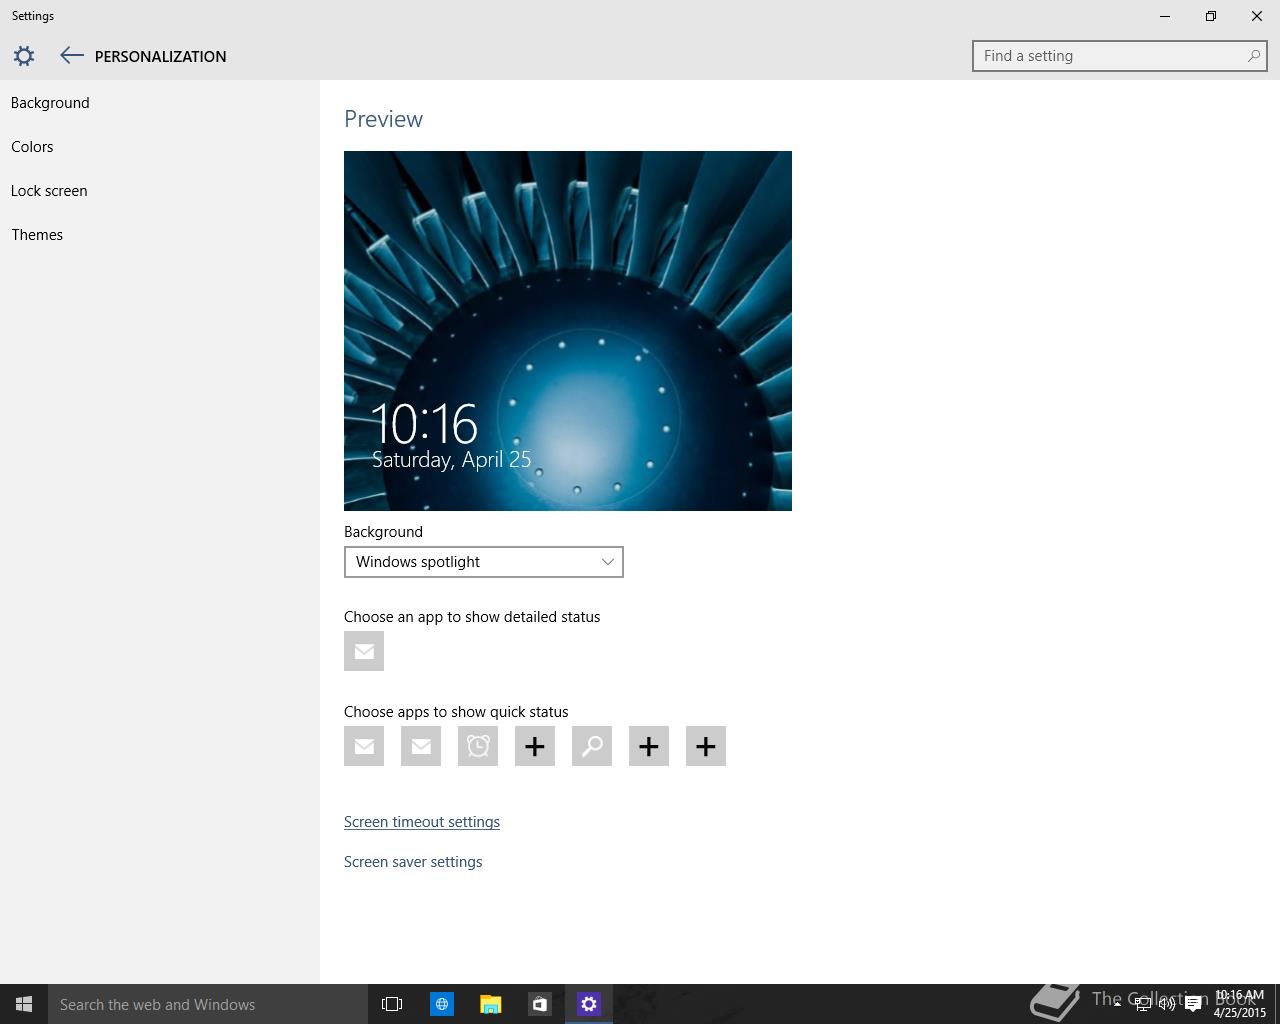The height and width of the screenshot is (1024, 1280).
Task: Click the Find a setting search field
Action: (1119, 56)
